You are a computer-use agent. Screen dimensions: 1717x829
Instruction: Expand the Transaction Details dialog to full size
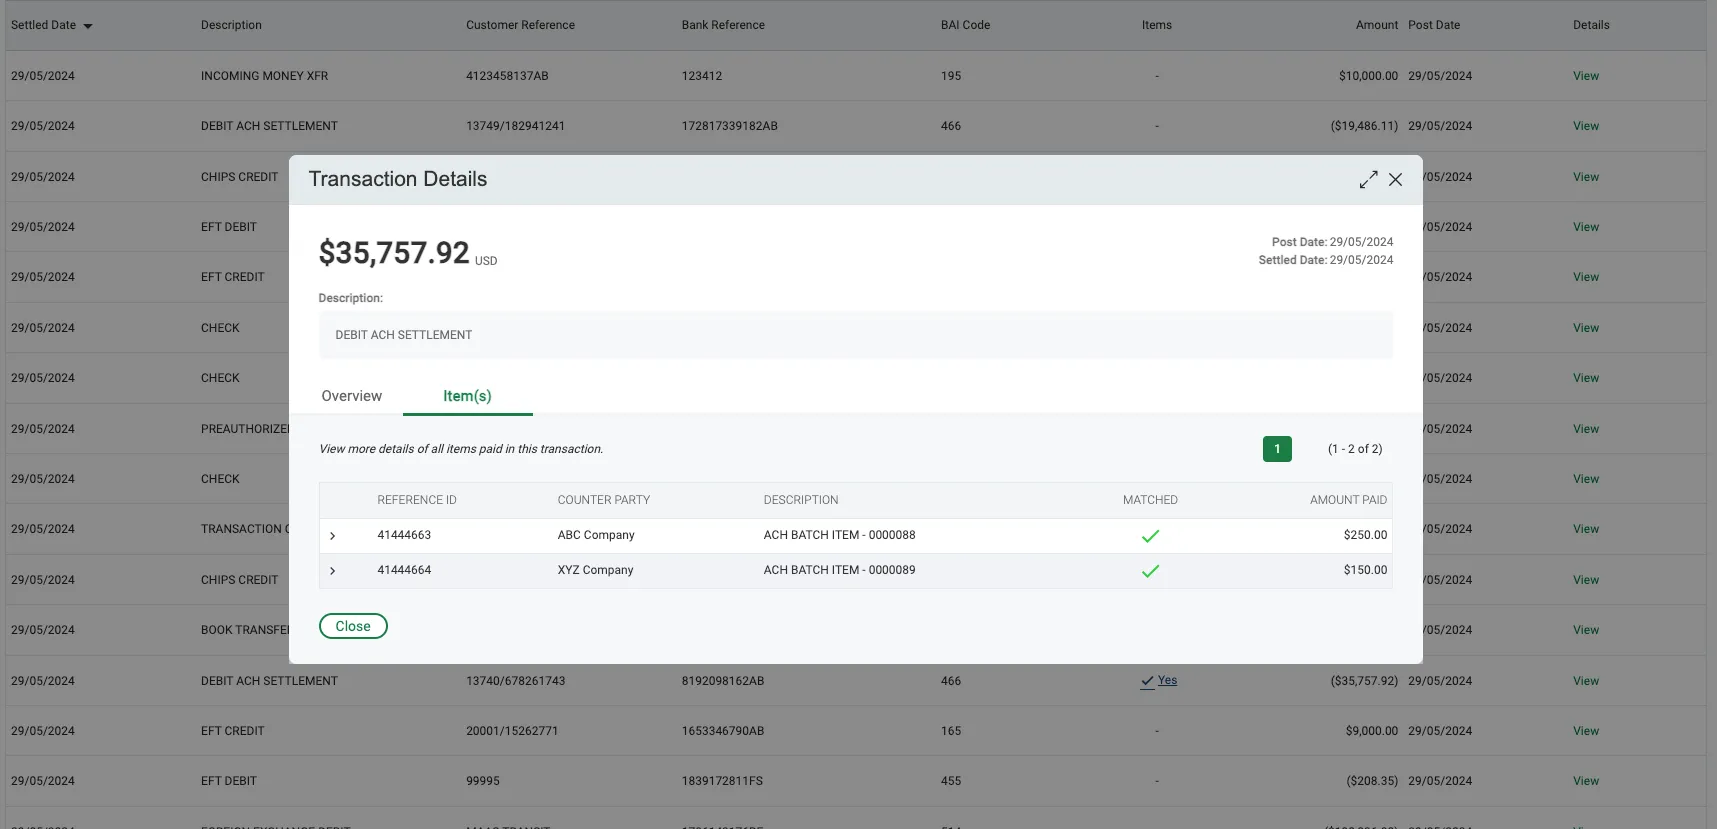point(1368,180)
